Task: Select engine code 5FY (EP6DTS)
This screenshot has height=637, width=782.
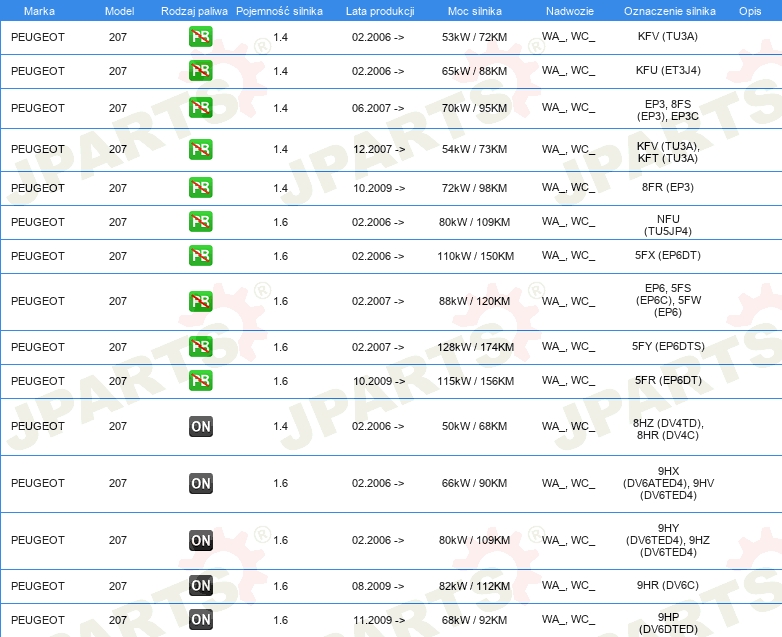Action: point(668,346)
